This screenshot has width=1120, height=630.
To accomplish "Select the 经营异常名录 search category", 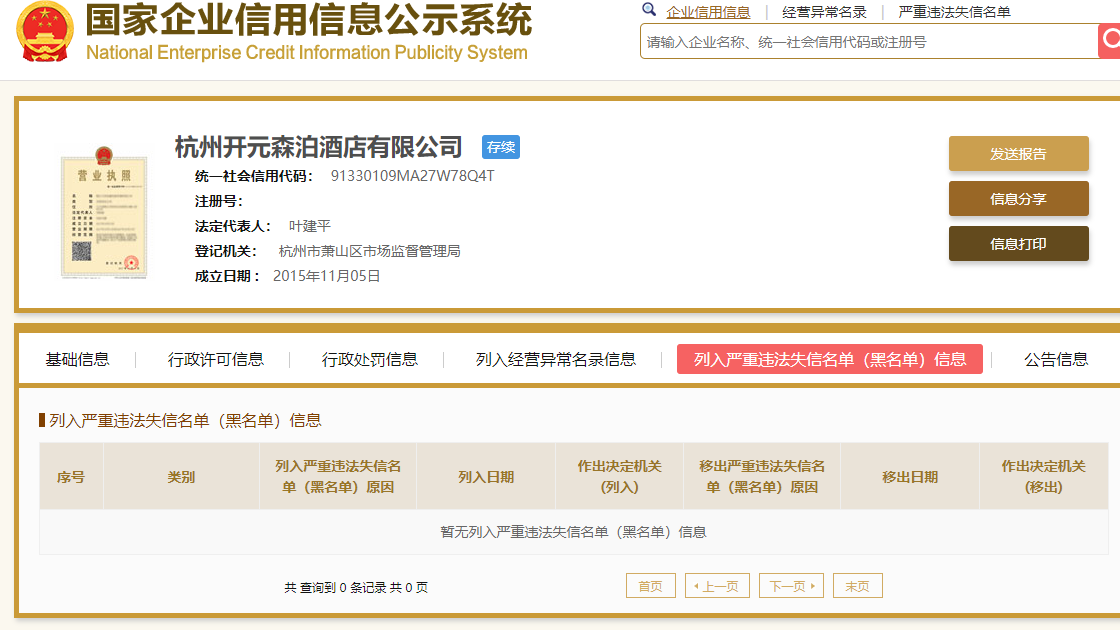I will pos(824,12).
